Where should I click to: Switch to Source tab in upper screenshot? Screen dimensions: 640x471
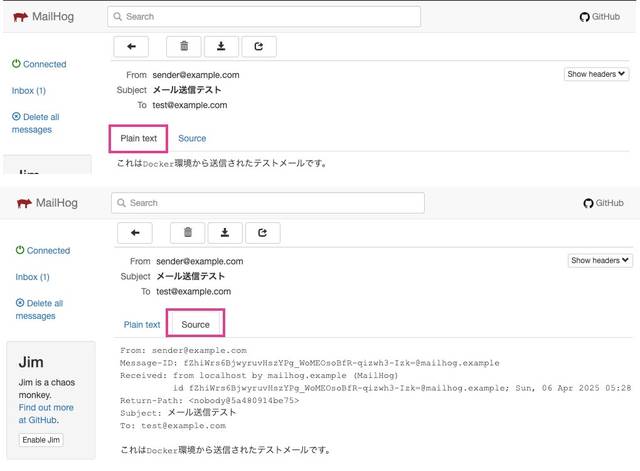pos(192,138)
